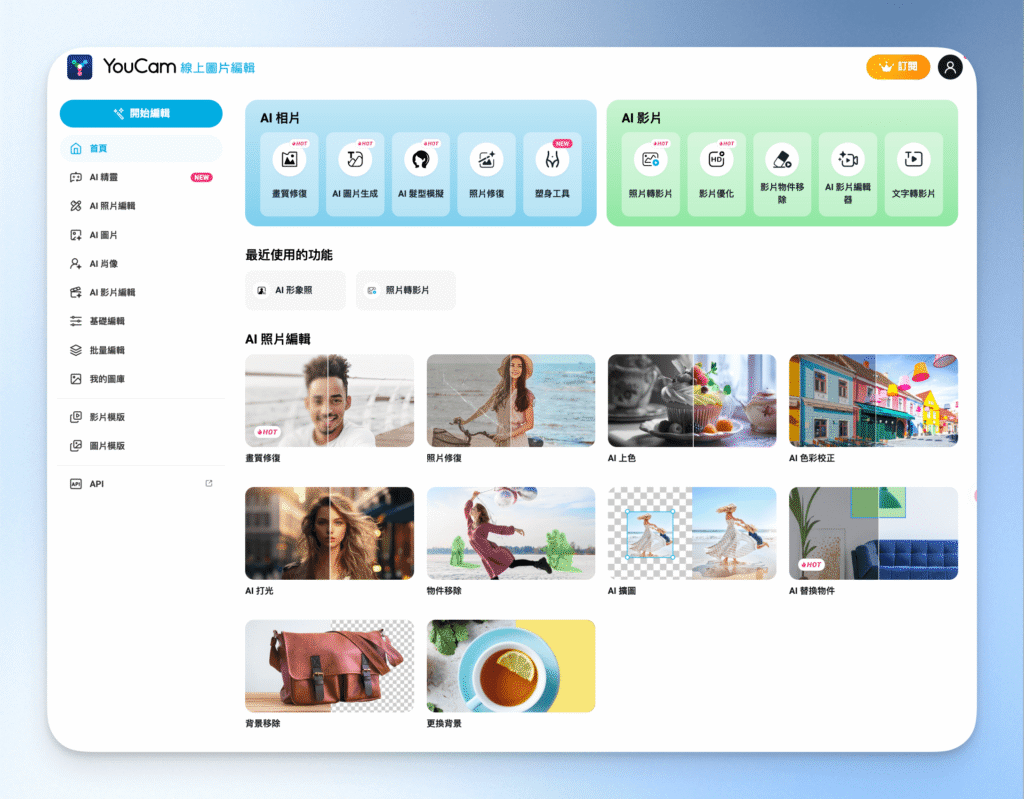Image resolution: width=1024 pixels, height=799 pixels.
Task: Click the orange 訂閱 subscribe button
Action: [x=897, y=67]
